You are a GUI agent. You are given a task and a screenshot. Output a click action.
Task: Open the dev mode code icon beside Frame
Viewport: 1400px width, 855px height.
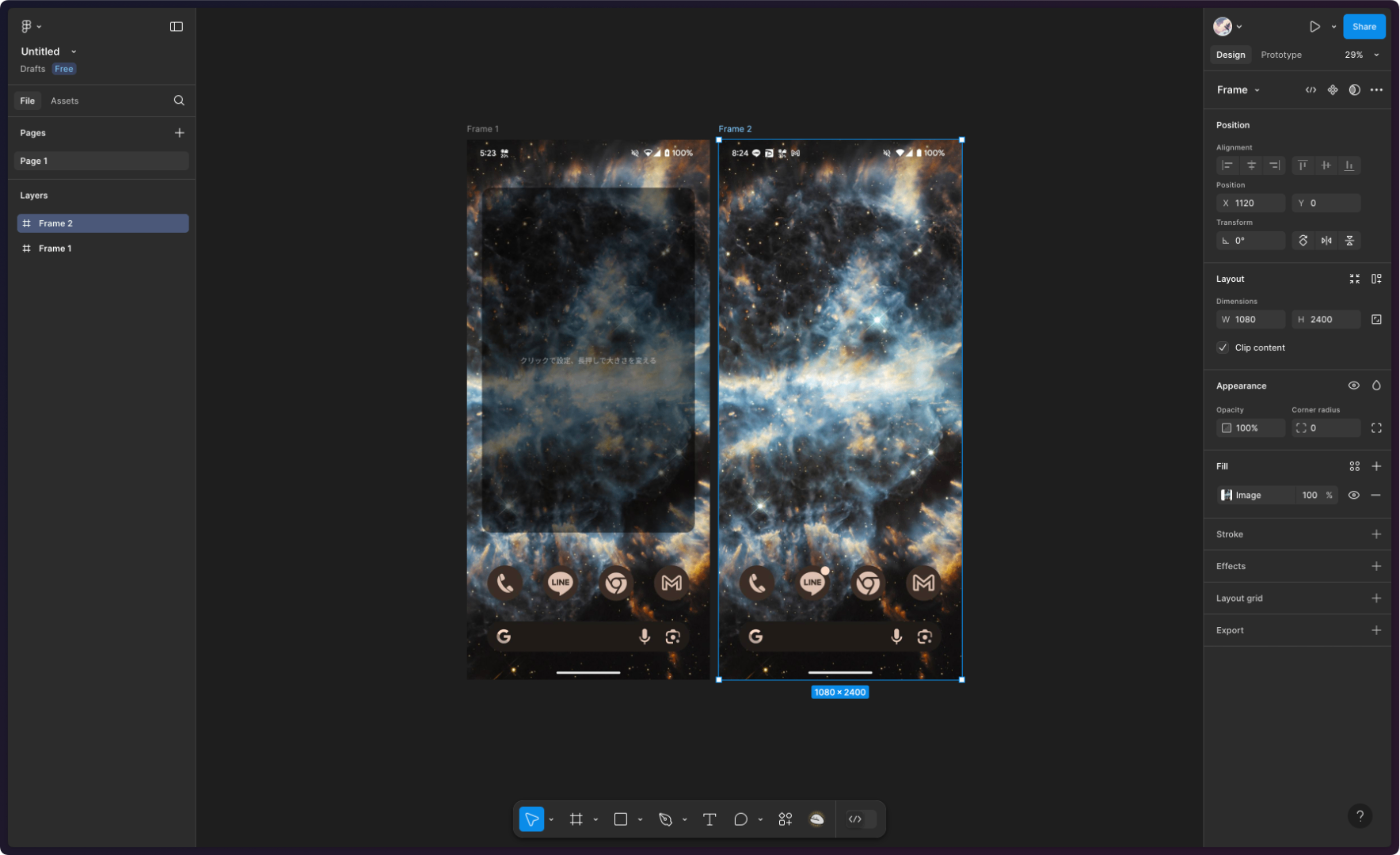pyautogui.click(x=1311, y=90)
